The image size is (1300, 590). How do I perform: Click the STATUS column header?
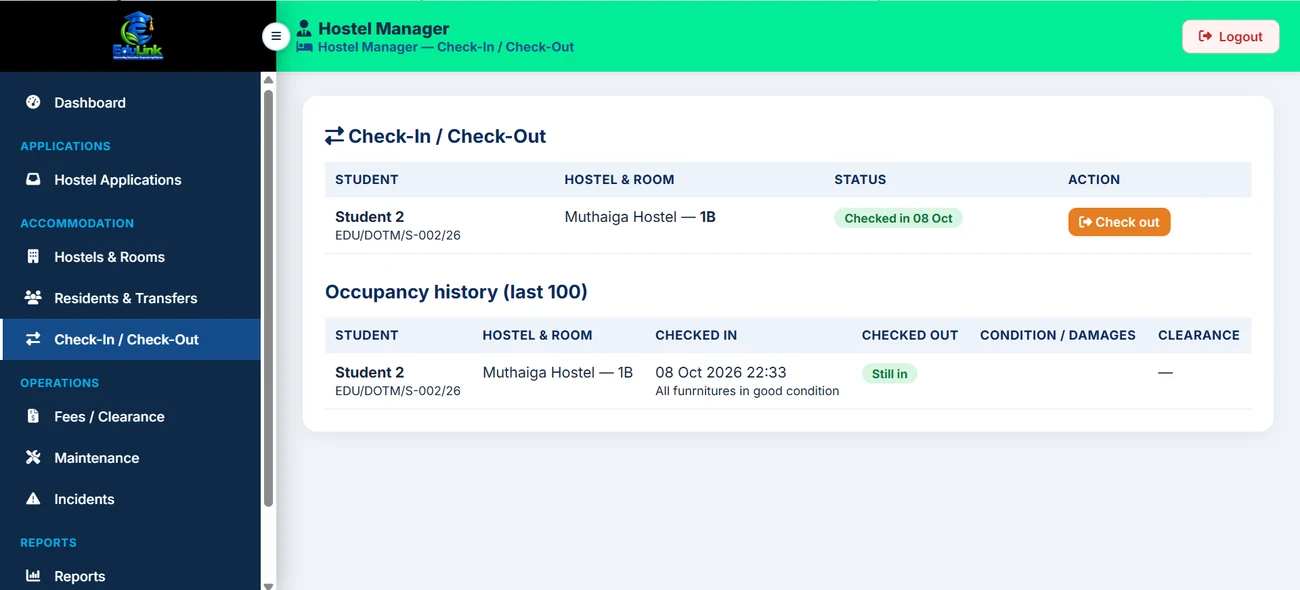(x=860, y=180)
